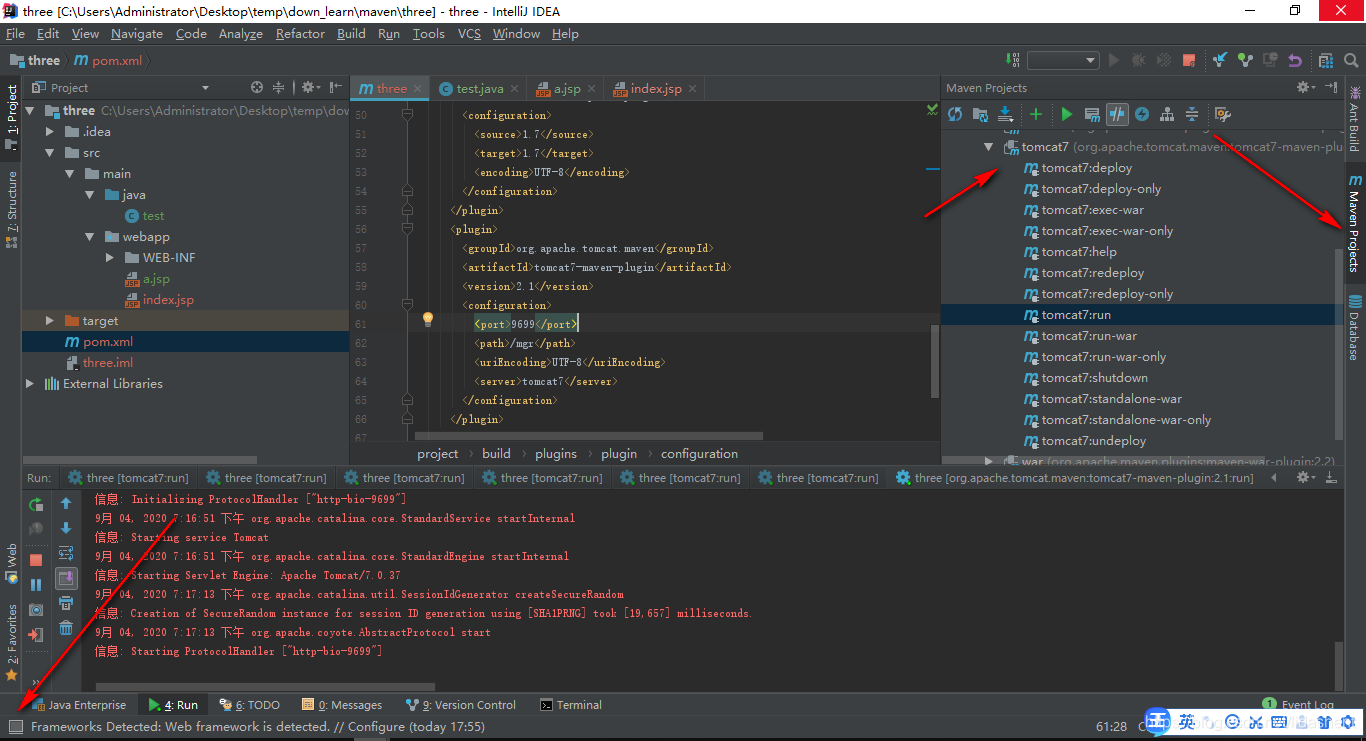Stop running process from main toolbar

1189,60
